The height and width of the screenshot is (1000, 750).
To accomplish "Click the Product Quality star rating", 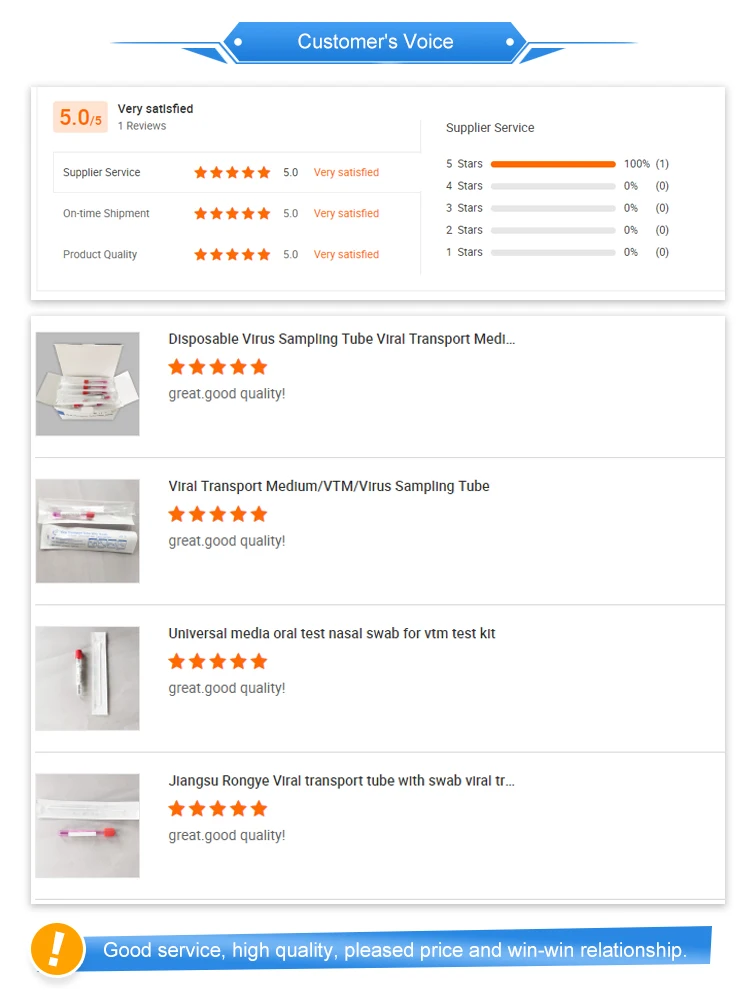I will pos(232,255).
